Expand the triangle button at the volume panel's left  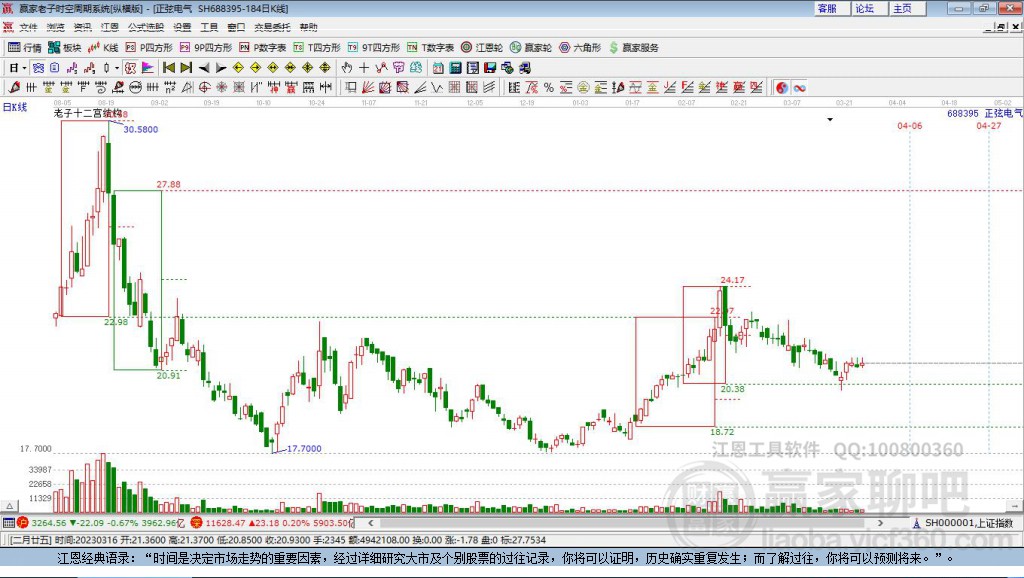pos(9,506)
